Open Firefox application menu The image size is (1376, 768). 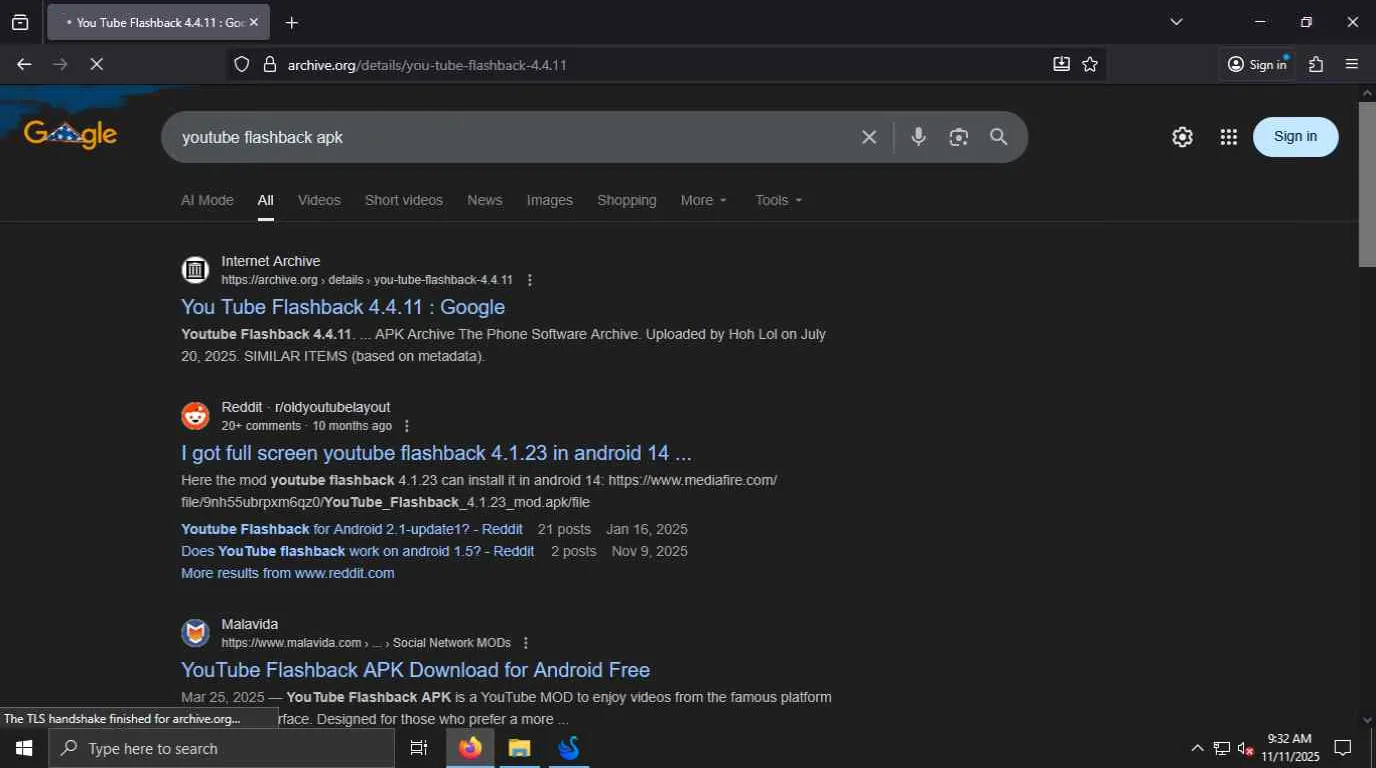(x=1352, y=64)
